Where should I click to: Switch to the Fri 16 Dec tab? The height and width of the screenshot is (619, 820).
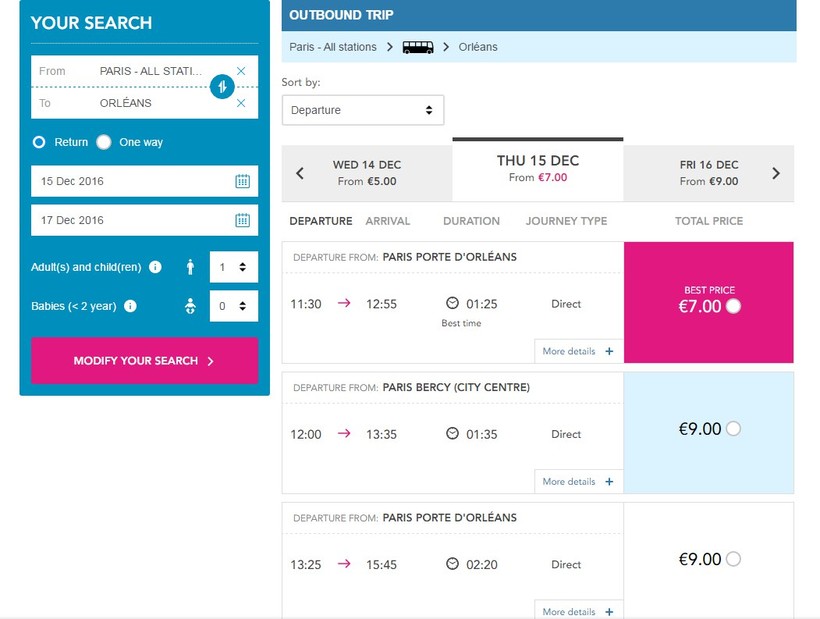tap(708, 173)
